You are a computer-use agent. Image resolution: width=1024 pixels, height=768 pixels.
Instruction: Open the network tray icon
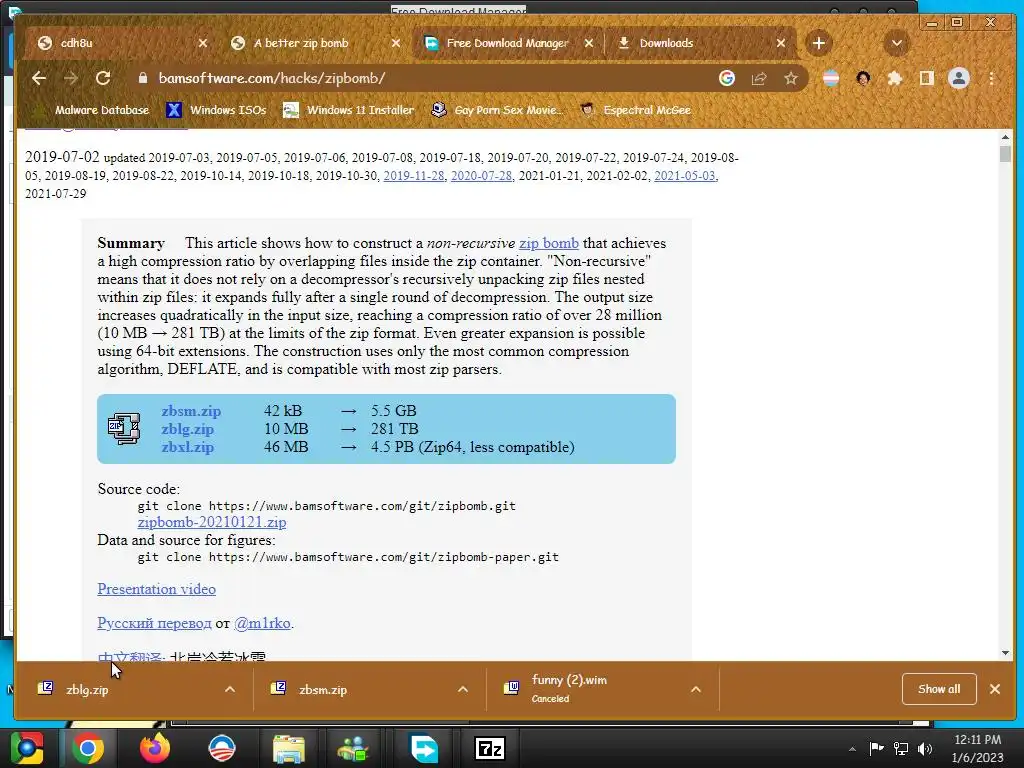pos(901,749)
